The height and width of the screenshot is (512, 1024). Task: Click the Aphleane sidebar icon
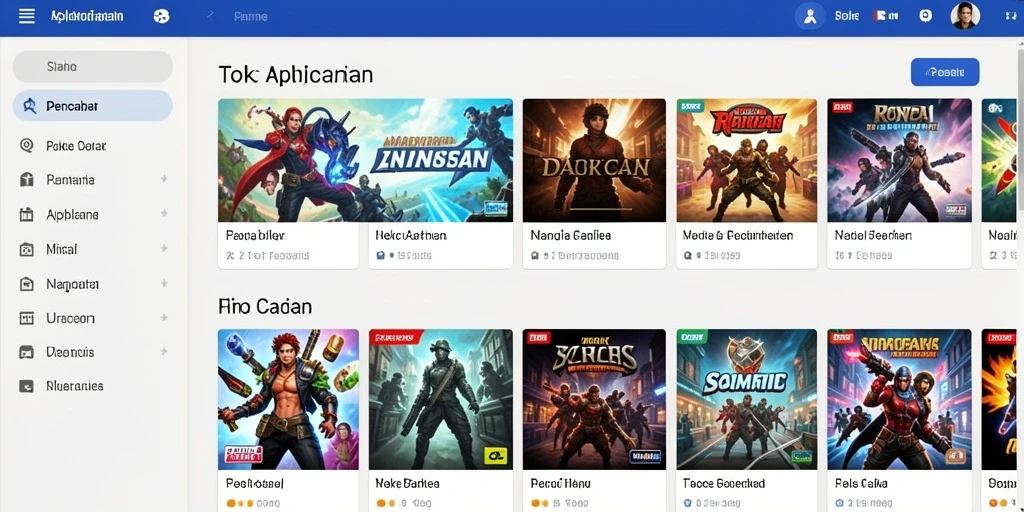27,214
